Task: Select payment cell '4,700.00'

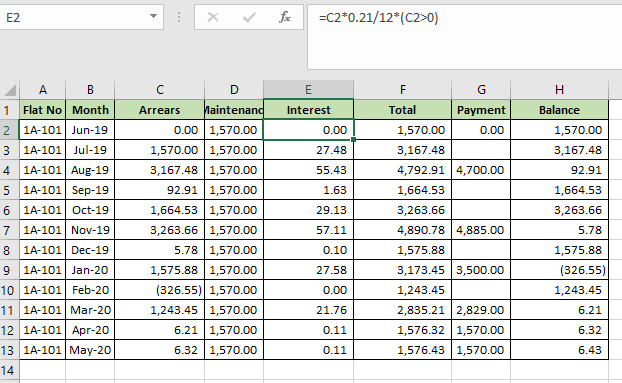Action: tap(481, 170)
